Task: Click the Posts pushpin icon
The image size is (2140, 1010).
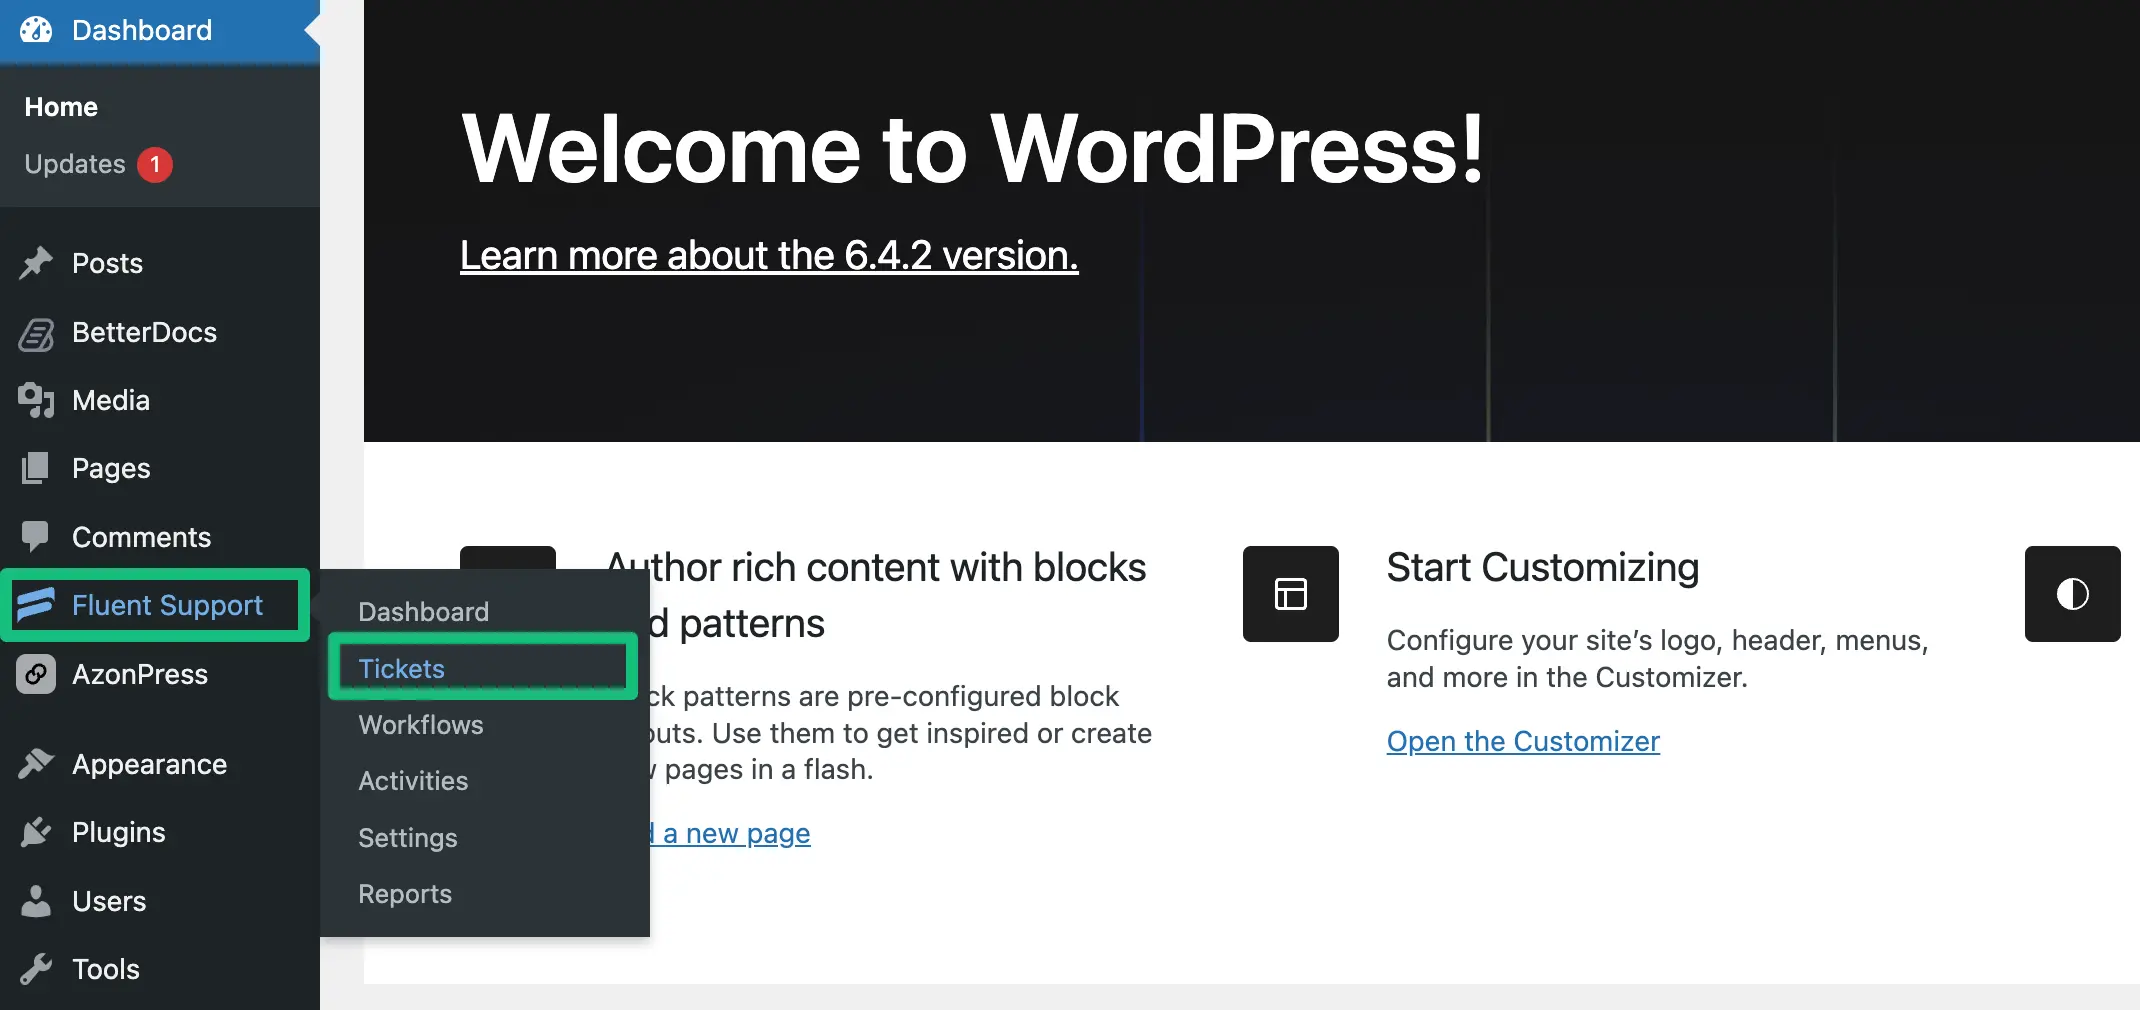Action: pyautogui.click(x=36, y=263)
